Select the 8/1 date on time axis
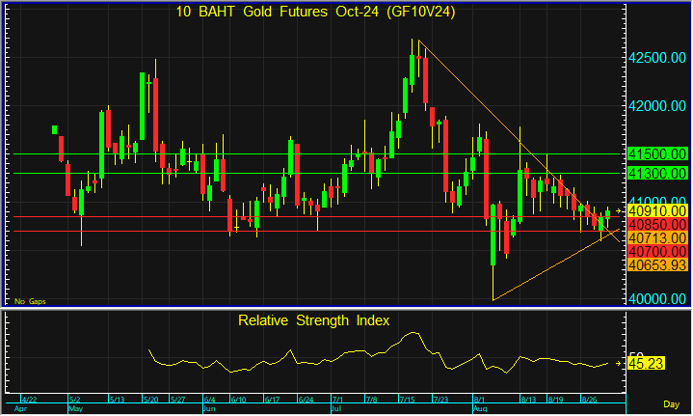693x416 pixels. pos(478,400)
